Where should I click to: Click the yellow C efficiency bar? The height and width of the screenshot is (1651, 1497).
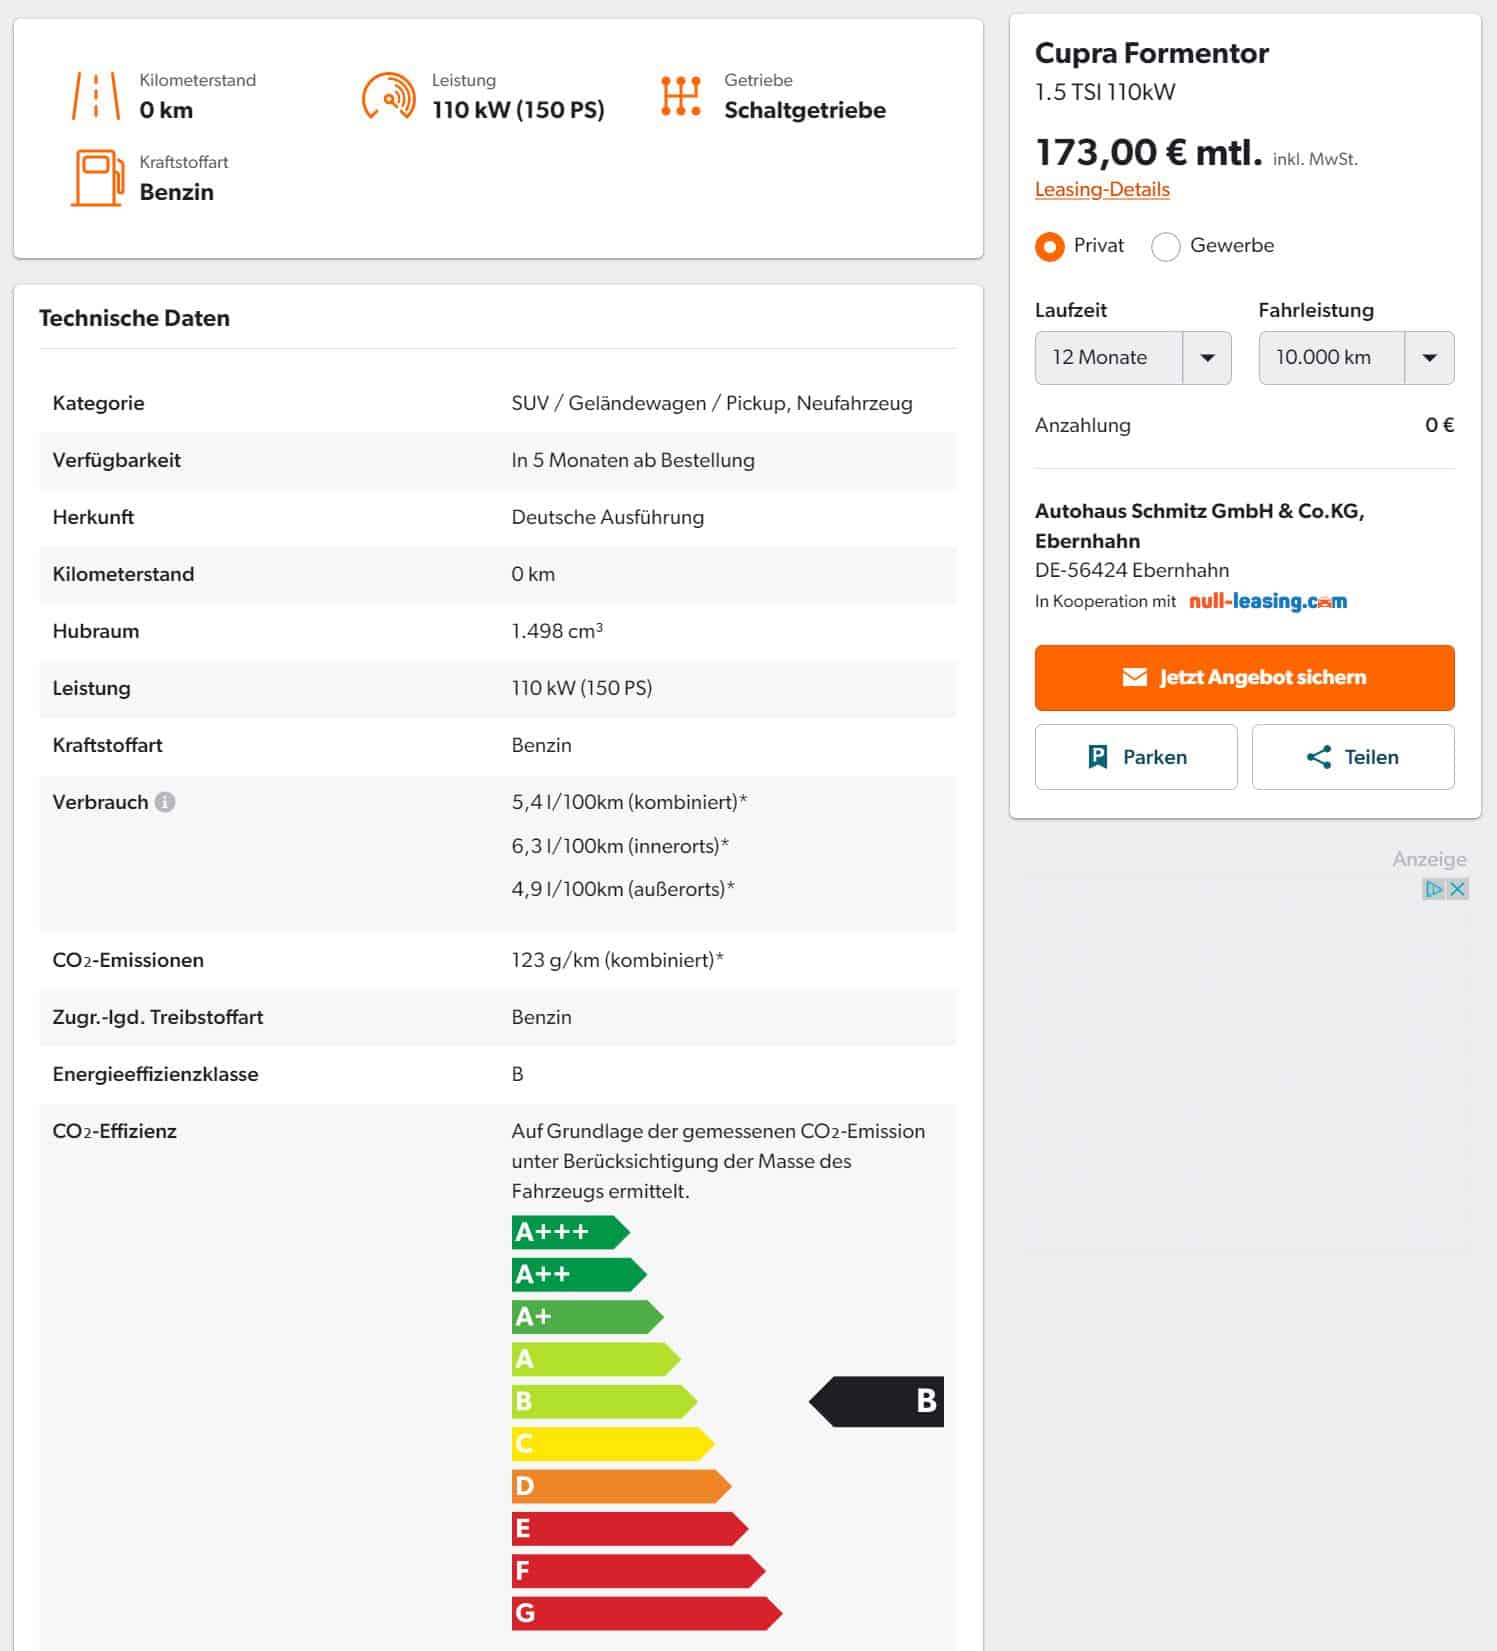click(x=612, y=1444)
